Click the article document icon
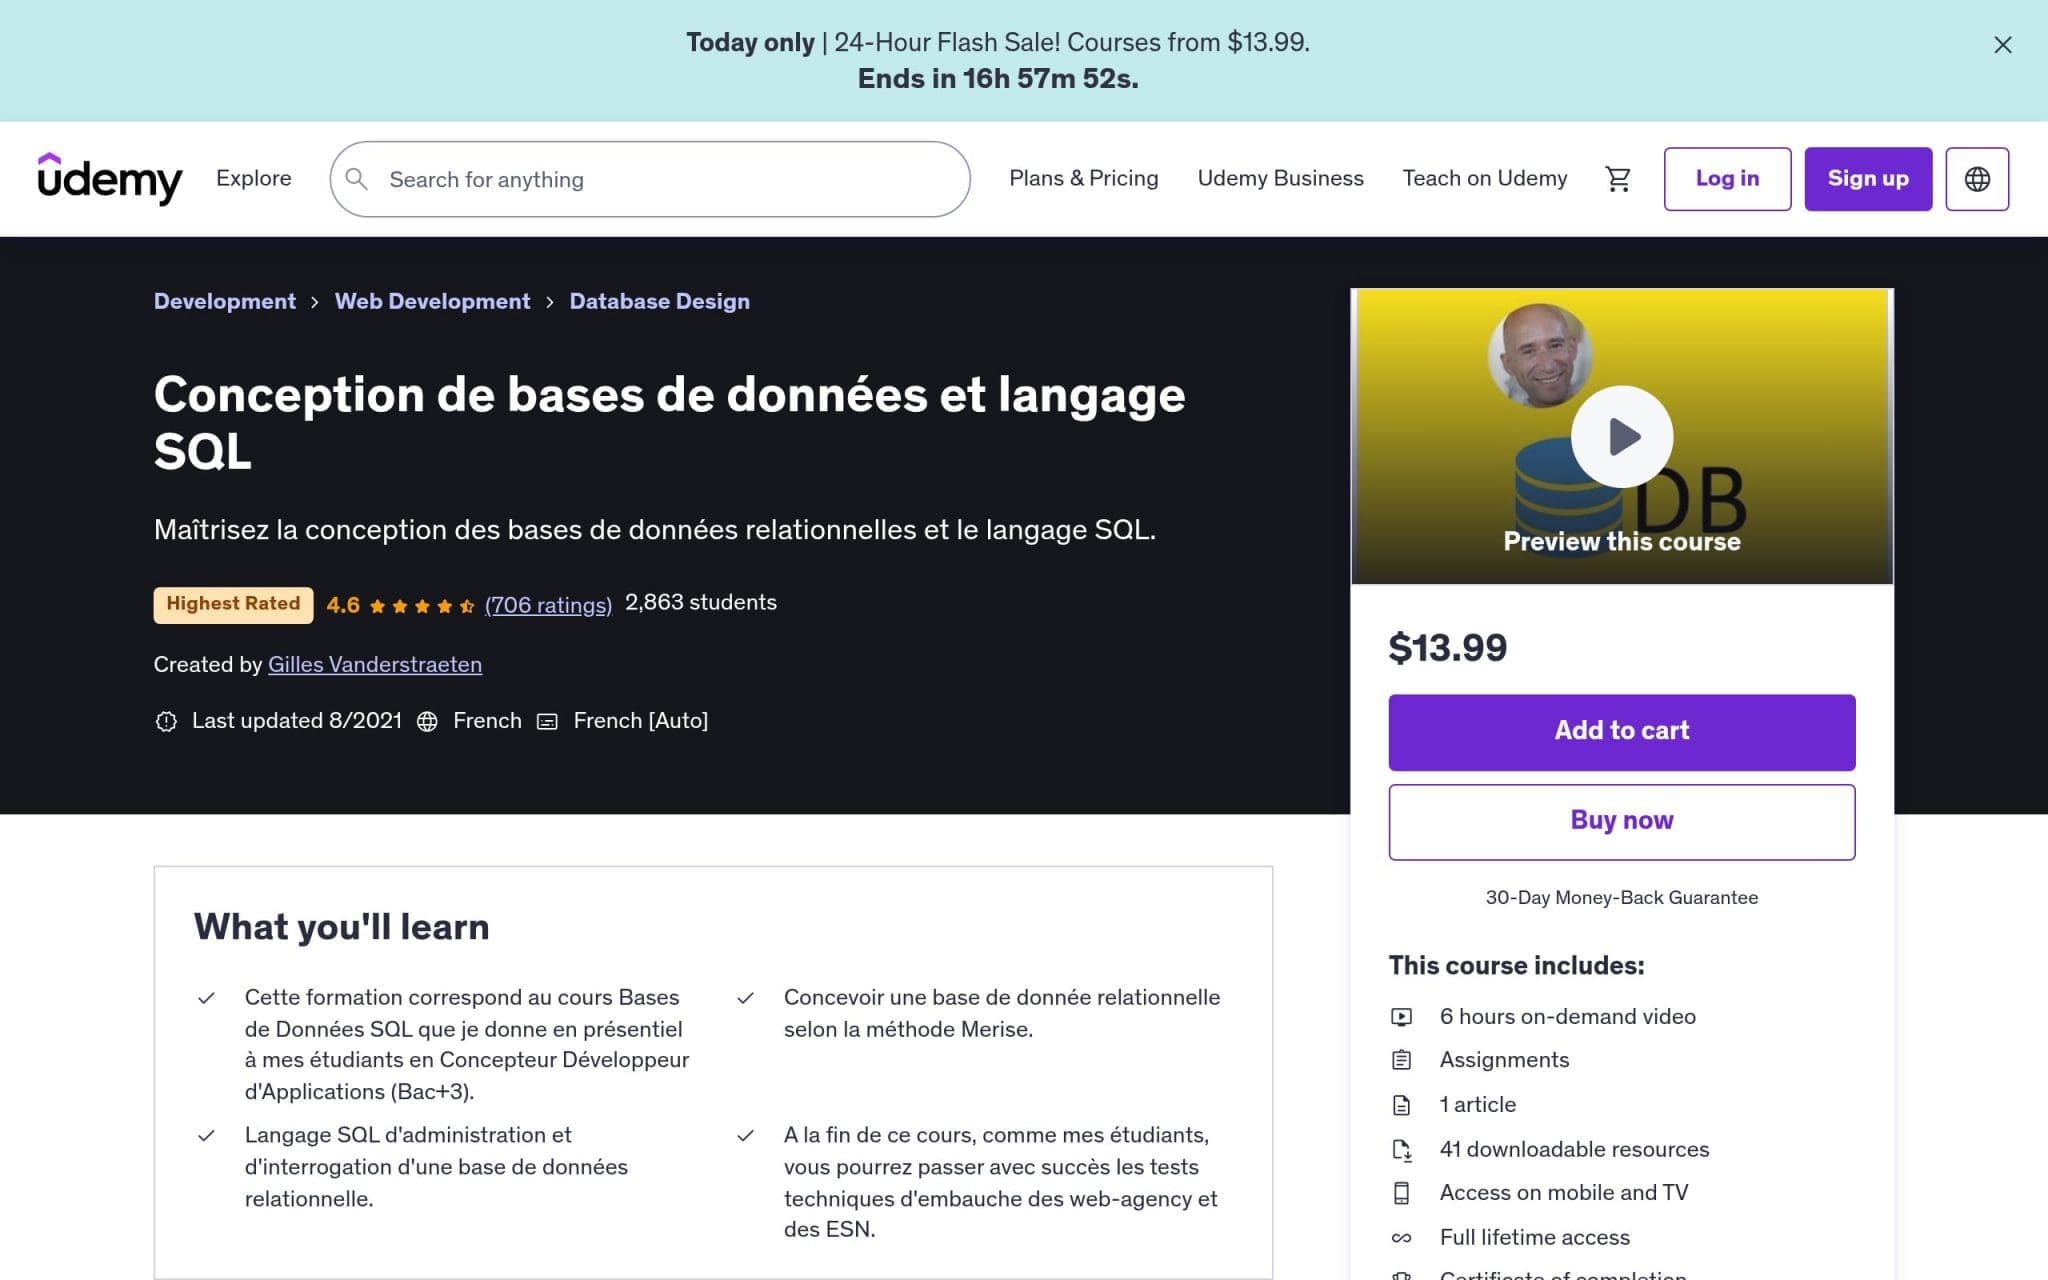This screenshot has width=2048, height=1280. tap(1402, 1105)
